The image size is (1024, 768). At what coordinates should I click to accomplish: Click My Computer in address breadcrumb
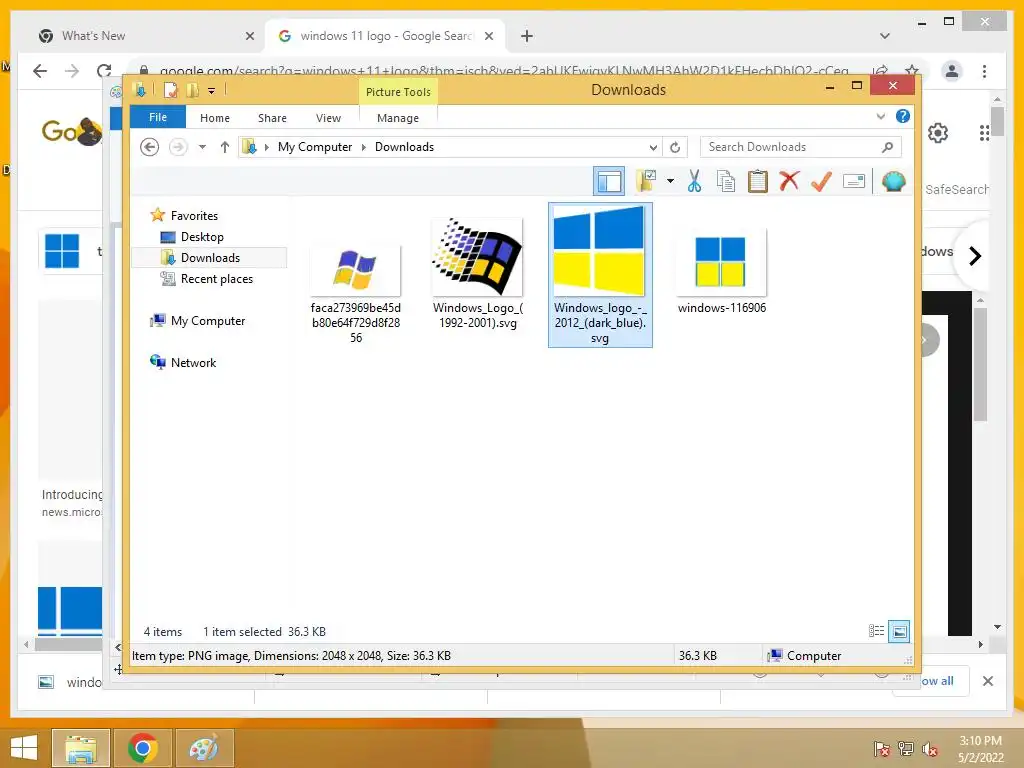point(315,147)
